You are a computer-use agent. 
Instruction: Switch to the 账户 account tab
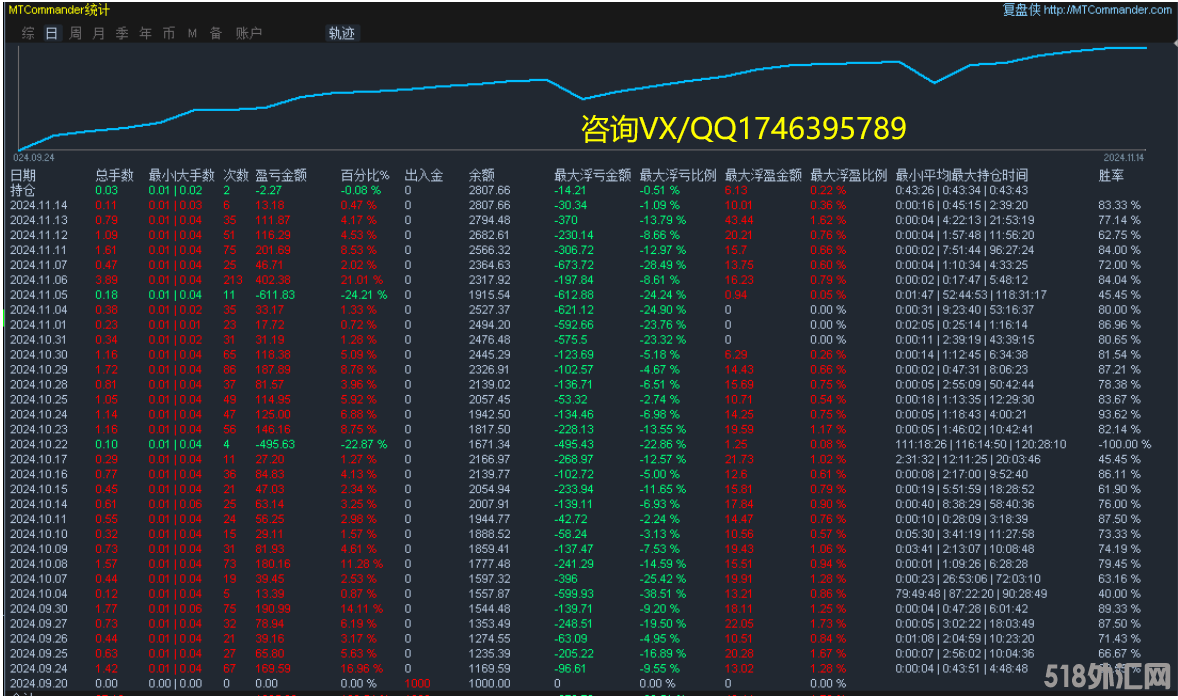point(249,33)
